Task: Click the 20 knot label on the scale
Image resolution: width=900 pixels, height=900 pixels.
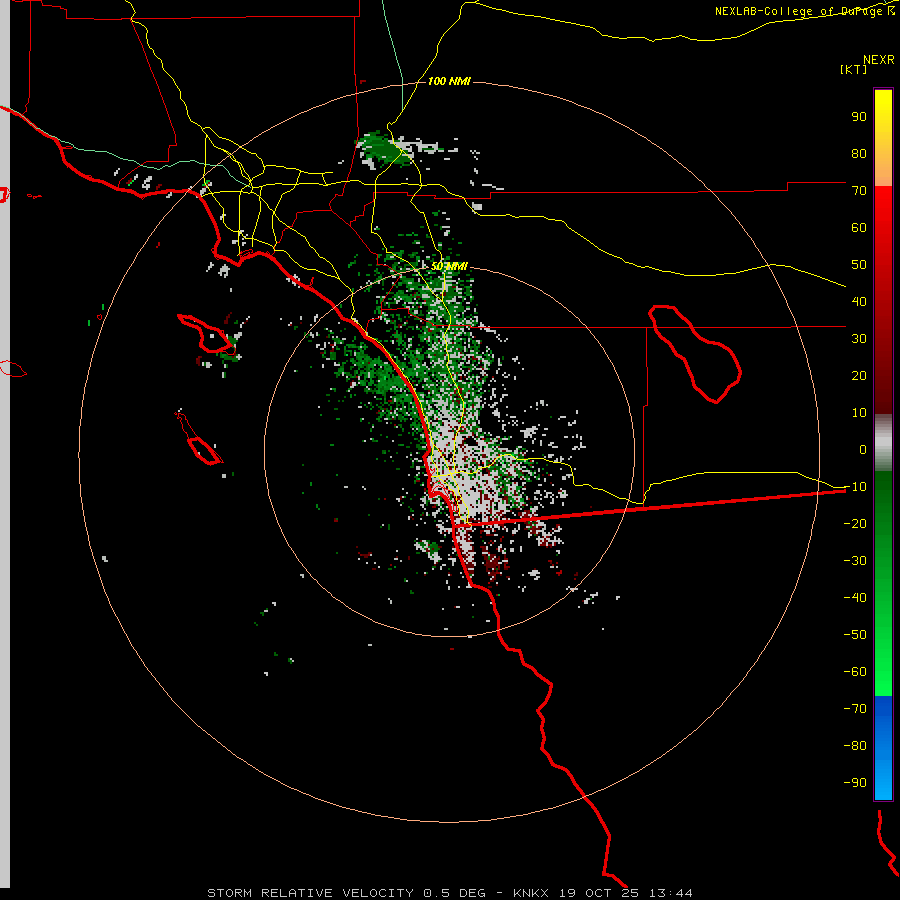Action: 859,375
